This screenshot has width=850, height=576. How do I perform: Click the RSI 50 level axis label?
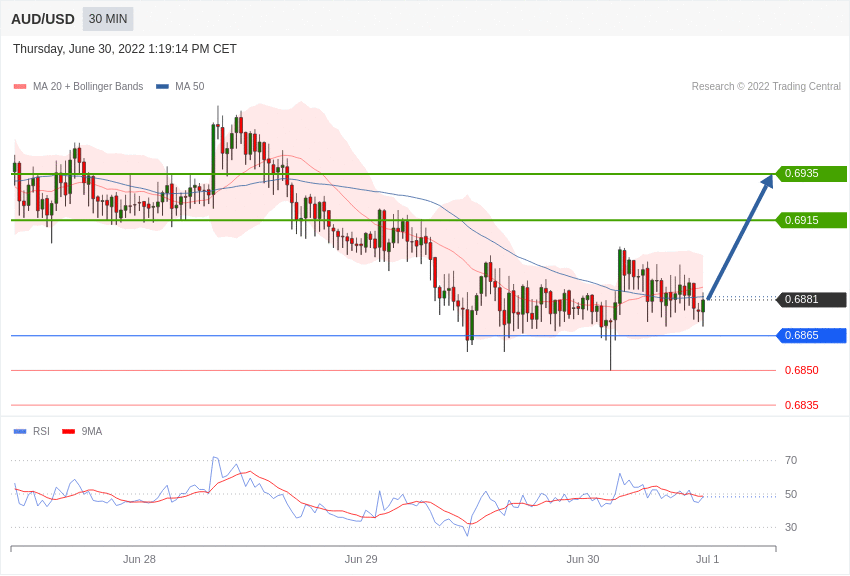[x=791, y=494]
